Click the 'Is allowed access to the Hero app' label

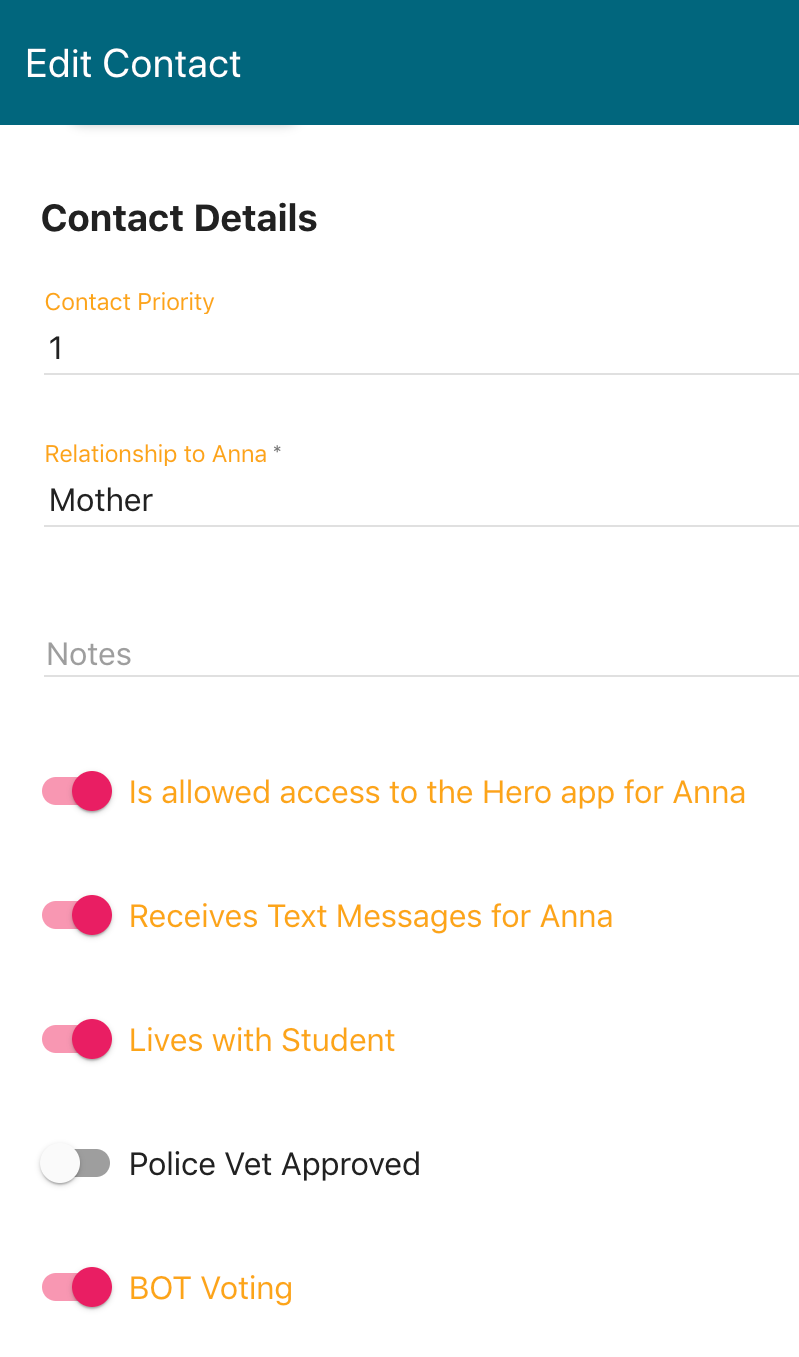437,792
